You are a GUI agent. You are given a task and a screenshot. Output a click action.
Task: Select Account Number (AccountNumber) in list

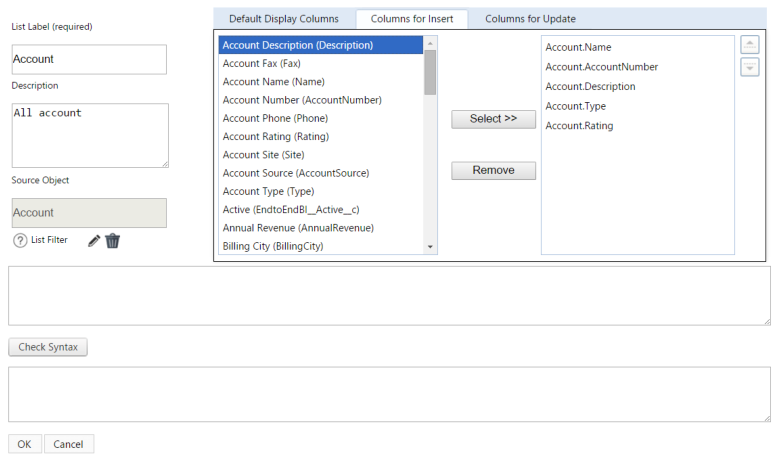[x=321, y=100]
